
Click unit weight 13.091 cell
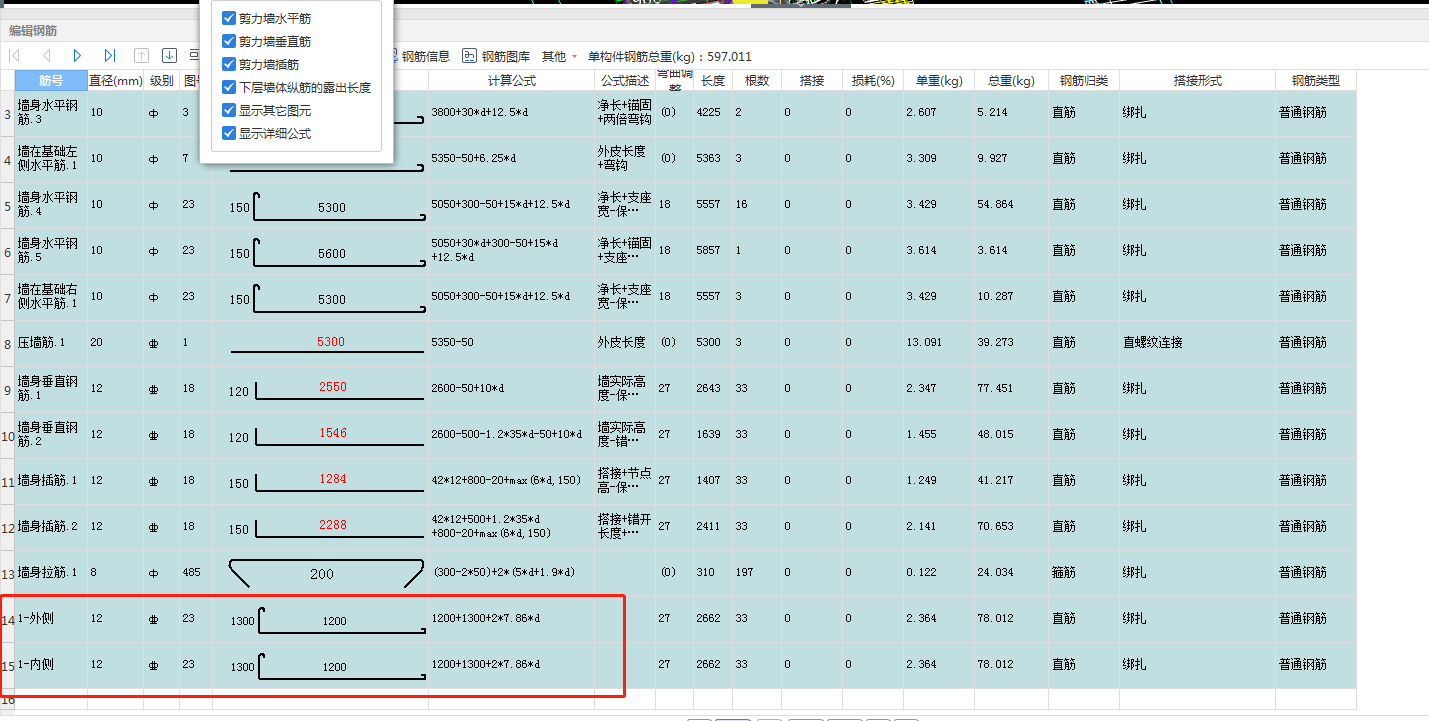(938, 344)
